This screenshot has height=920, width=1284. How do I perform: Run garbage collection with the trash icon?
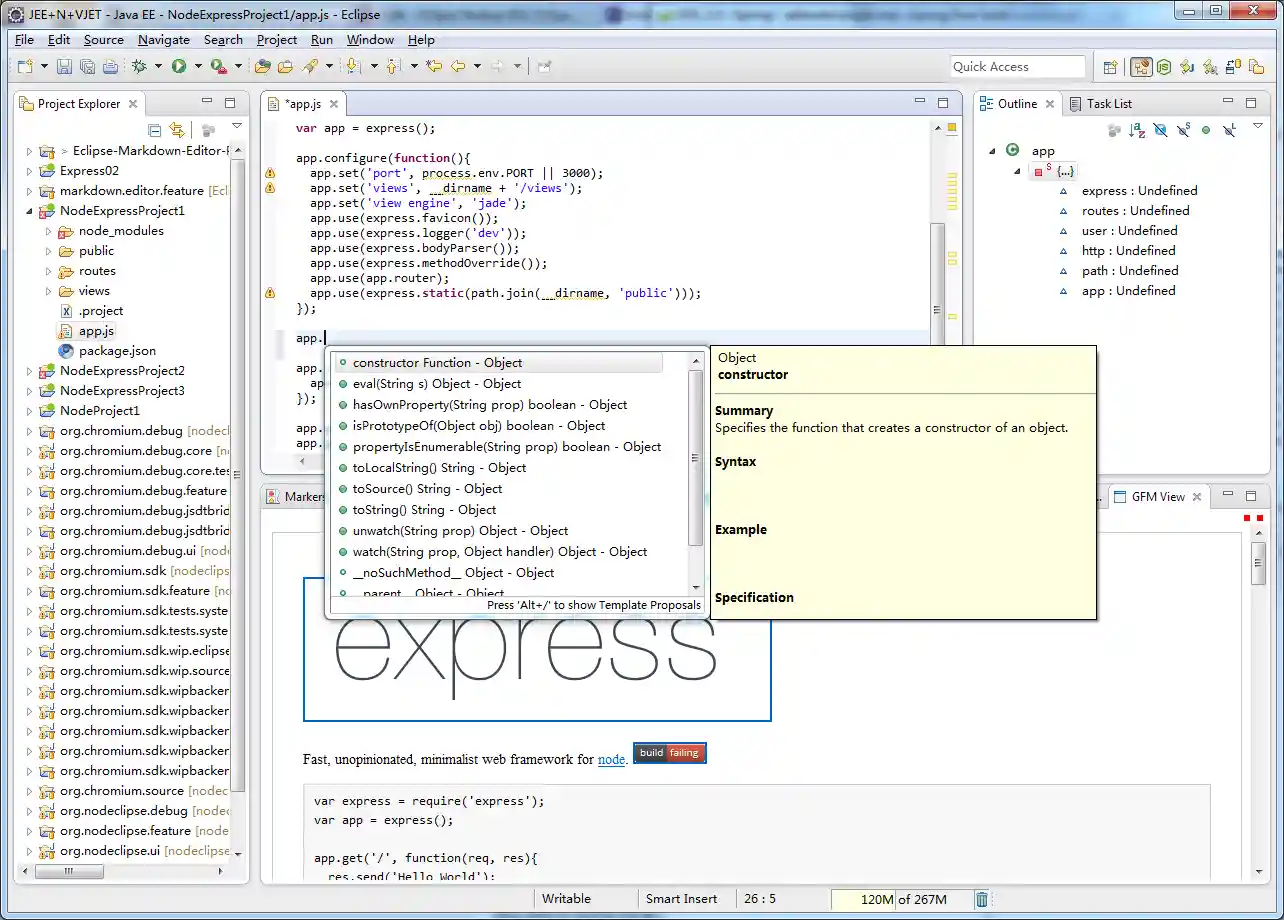pos(983,899)
